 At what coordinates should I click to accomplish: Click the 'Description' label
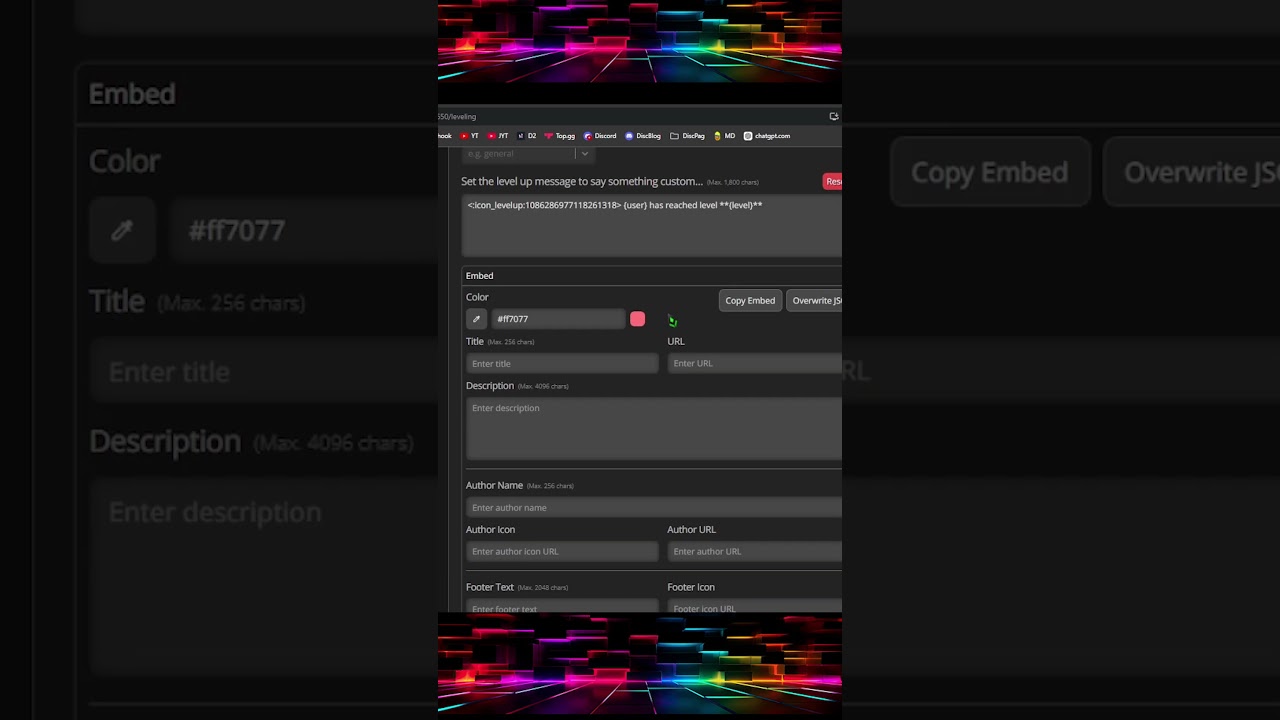[x=490, y=386]
